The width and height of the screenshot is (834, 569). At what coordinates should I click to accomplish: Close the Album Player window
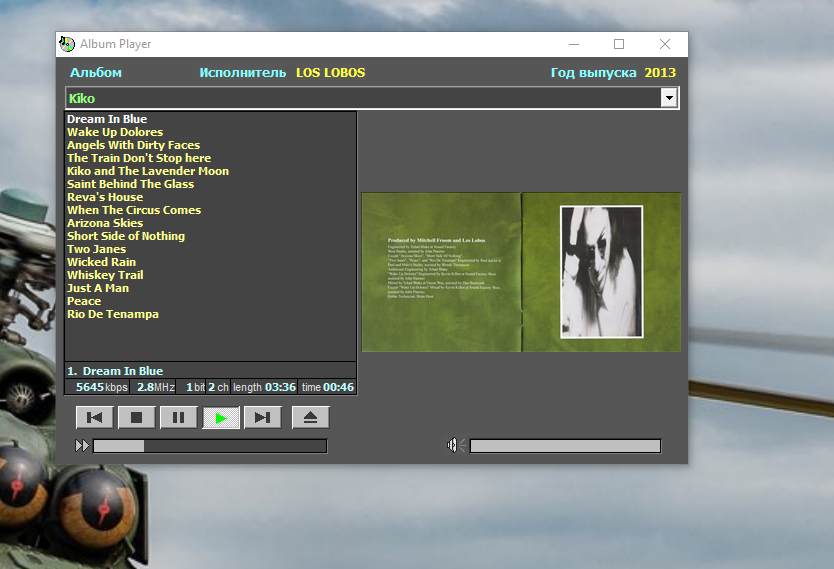coord(665,44)
